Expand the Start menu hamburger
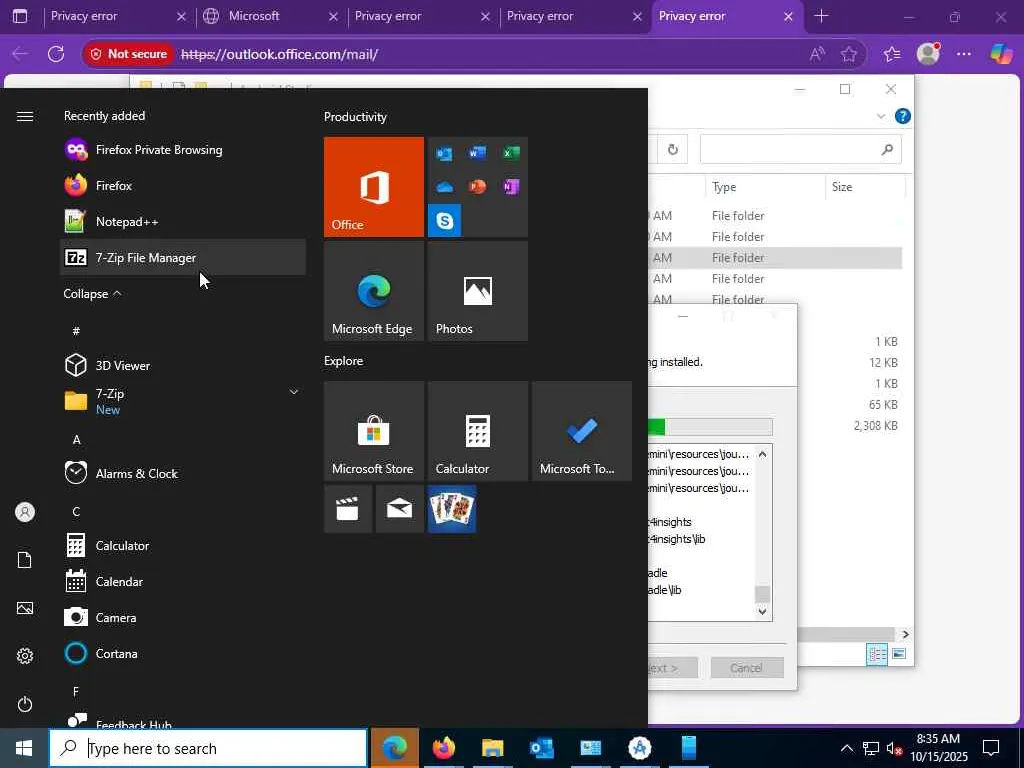This screenshot has width=1024, height=768. [x=25, y=116]
